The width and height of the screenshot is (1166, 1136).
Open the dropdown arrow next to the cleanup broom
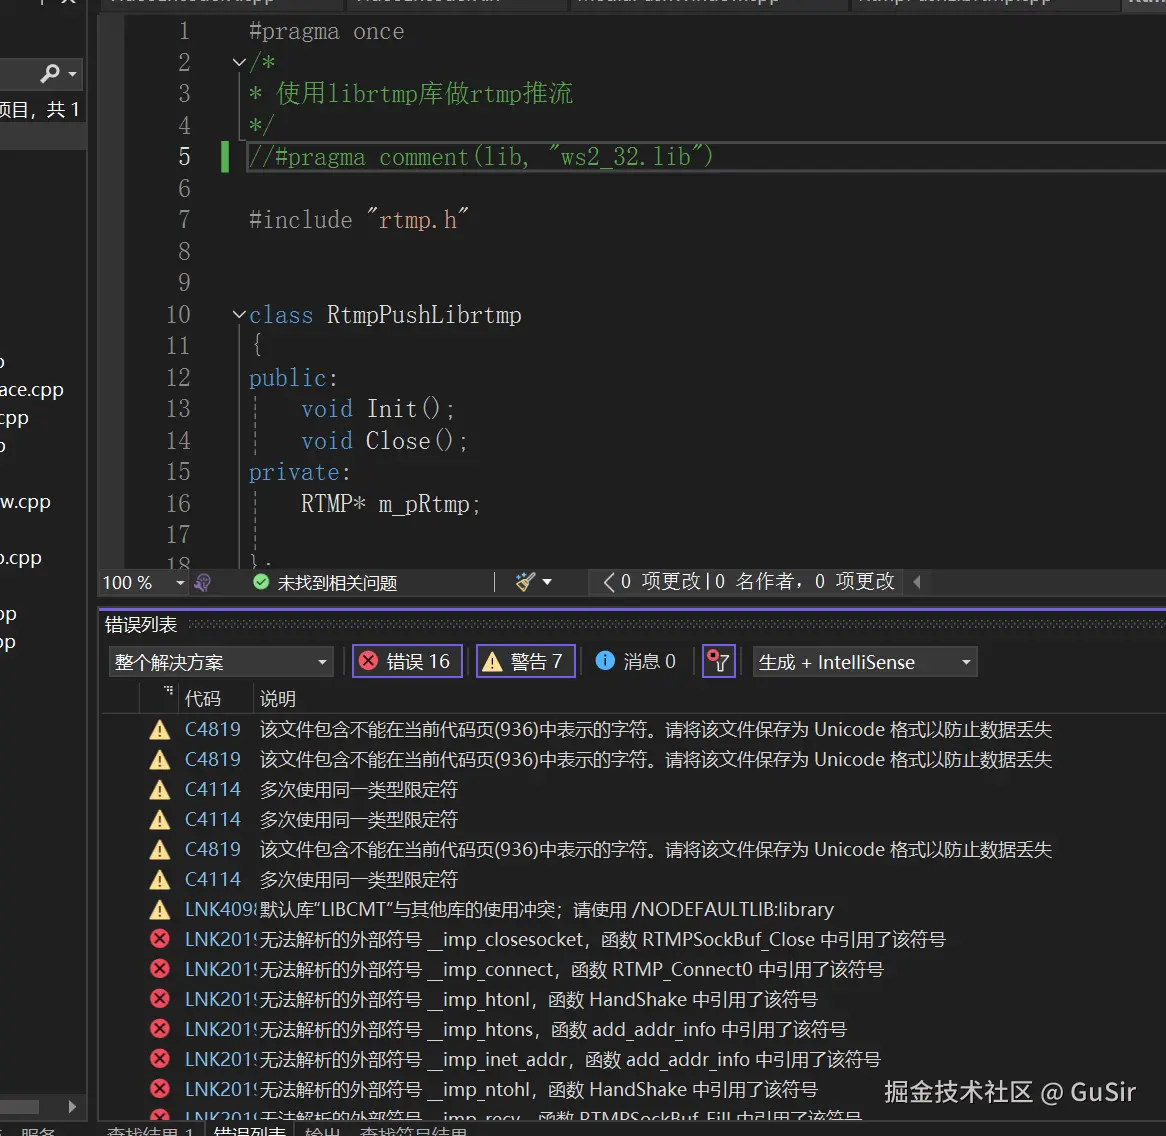(x=547, y=581)
